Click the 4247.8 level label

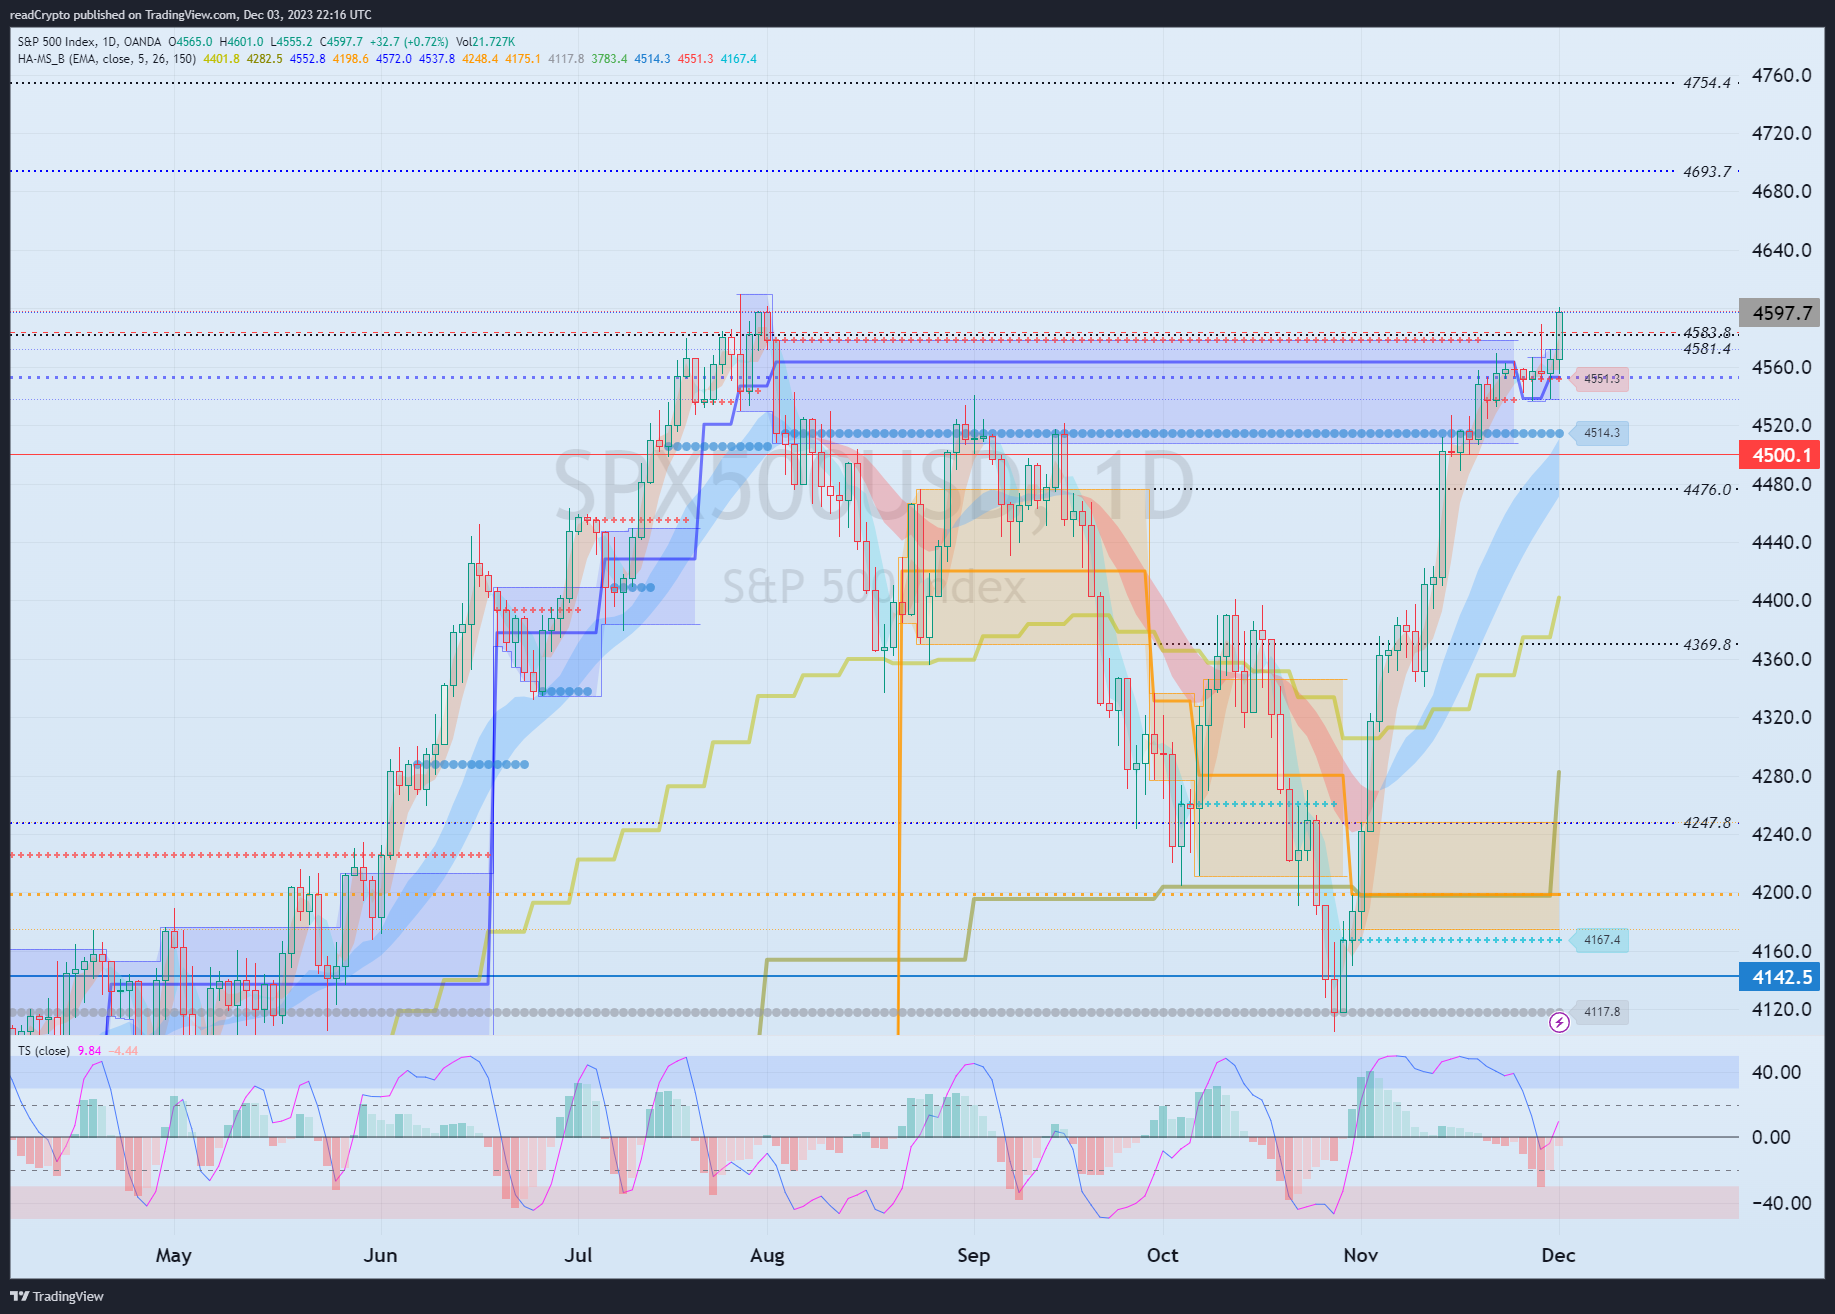1706,823
